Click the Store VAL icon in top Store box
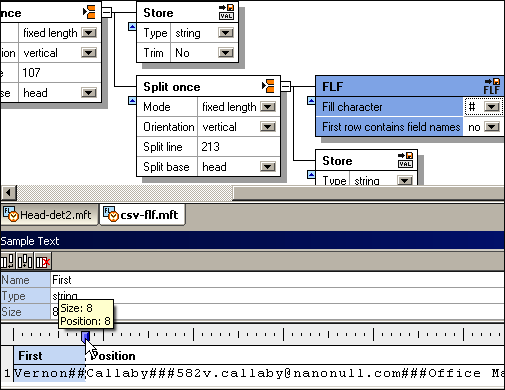The width and height of the screenshot is (505, 390). click(226, 12)
